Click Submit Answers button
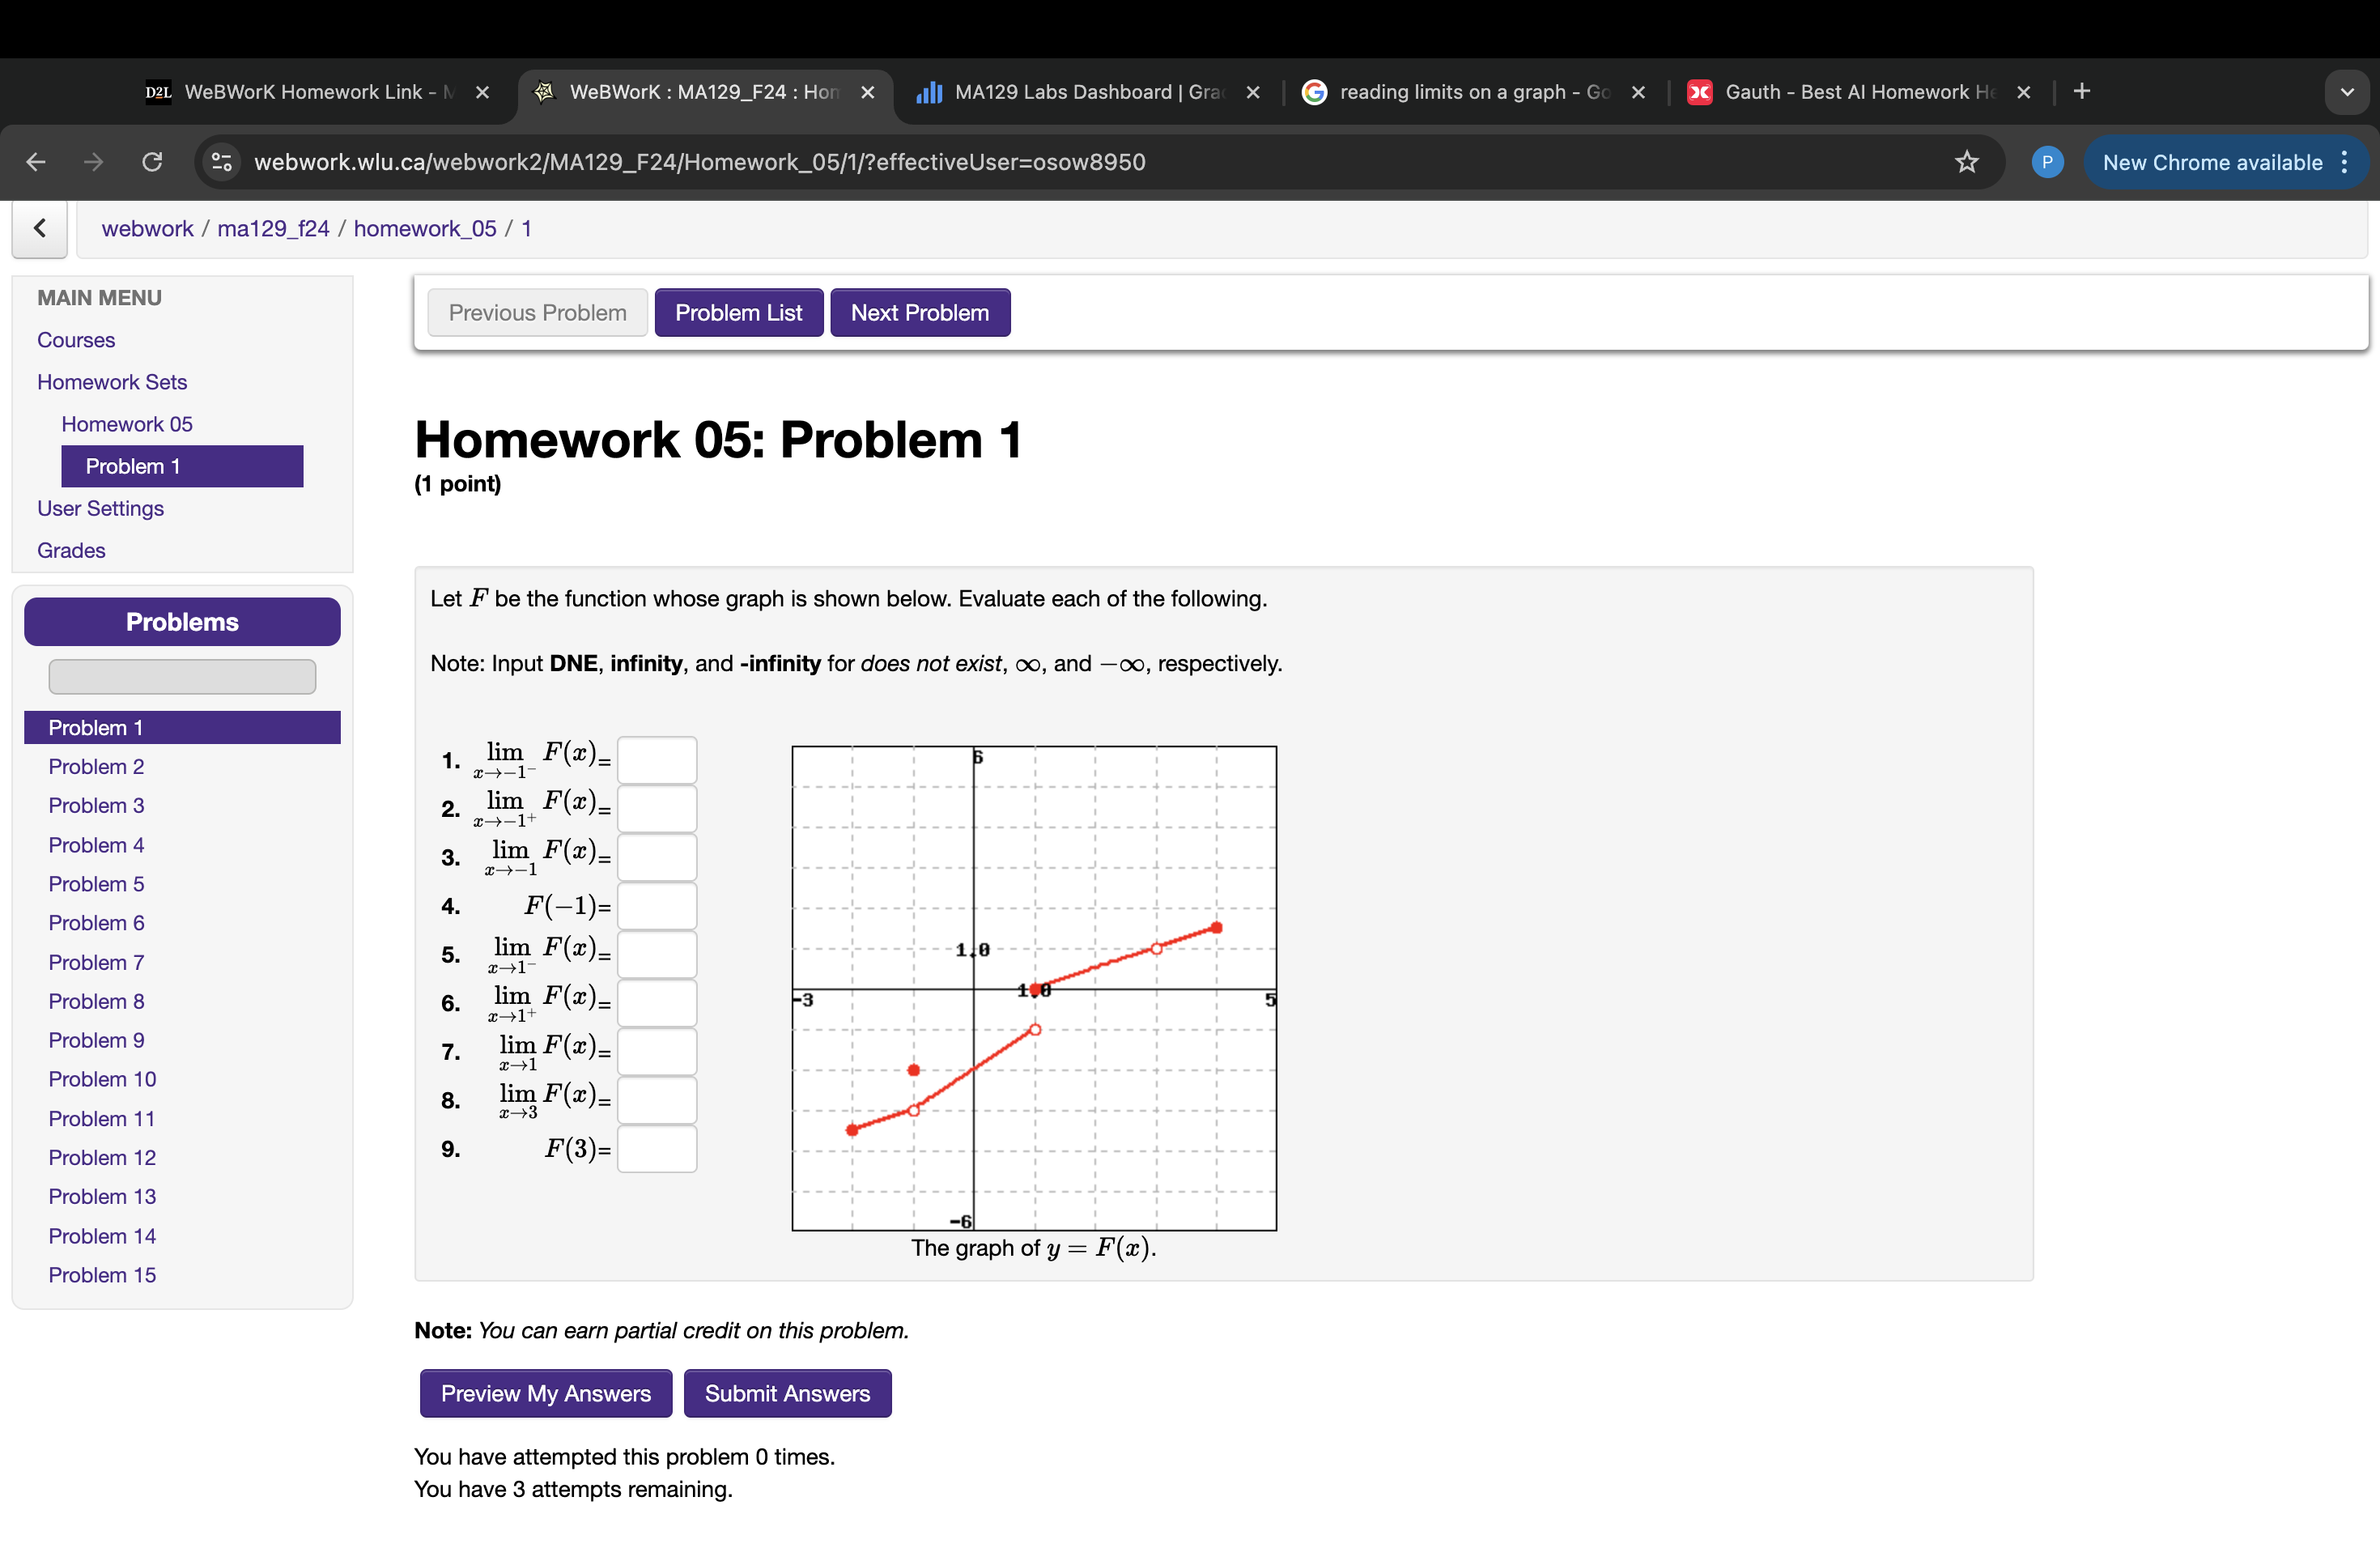2380x1548 pixels. click(x=787, y=1393)
